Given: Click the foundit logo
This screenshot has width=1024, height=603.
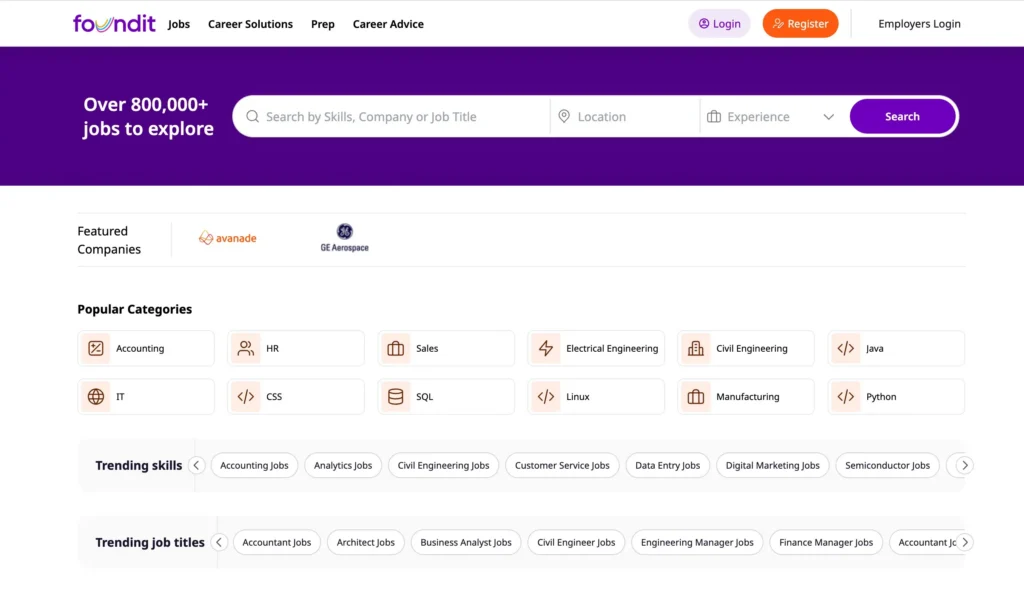Looking at the screenshot, I should click(114, 24).
